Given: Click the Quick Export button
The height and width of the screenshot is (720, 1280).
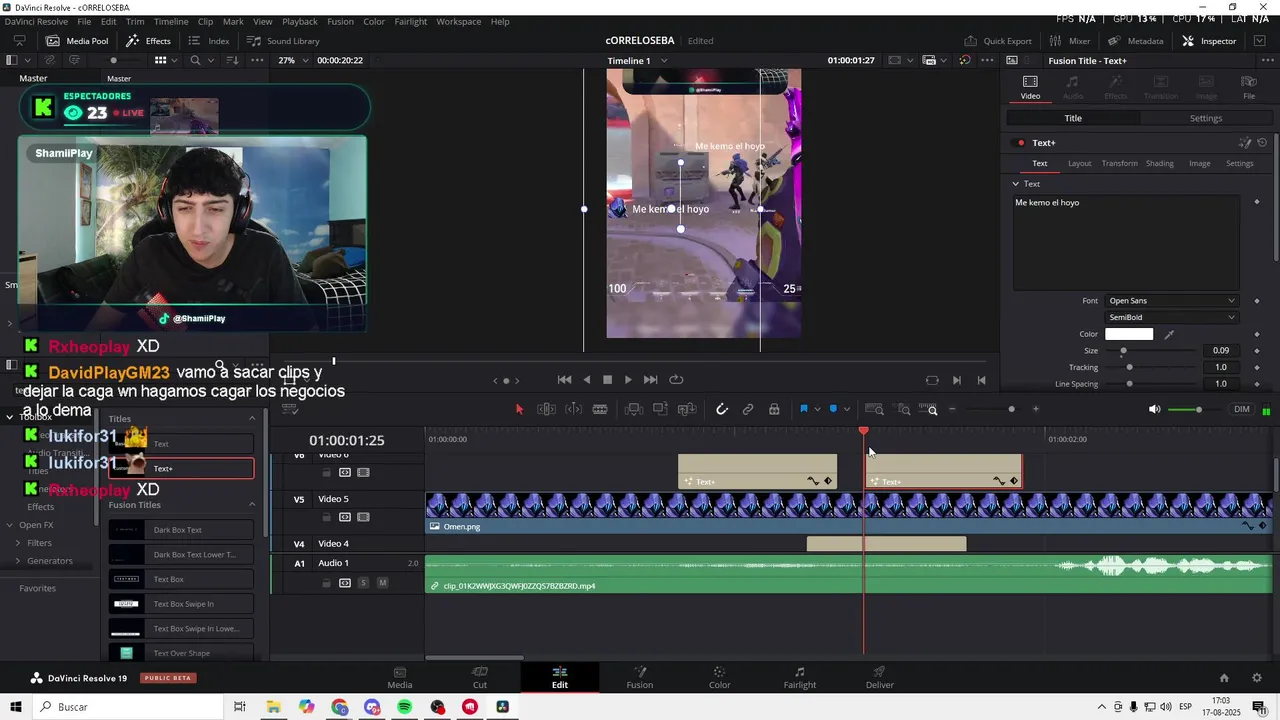Looking at the screenshot, I should (x=998, y=41).
